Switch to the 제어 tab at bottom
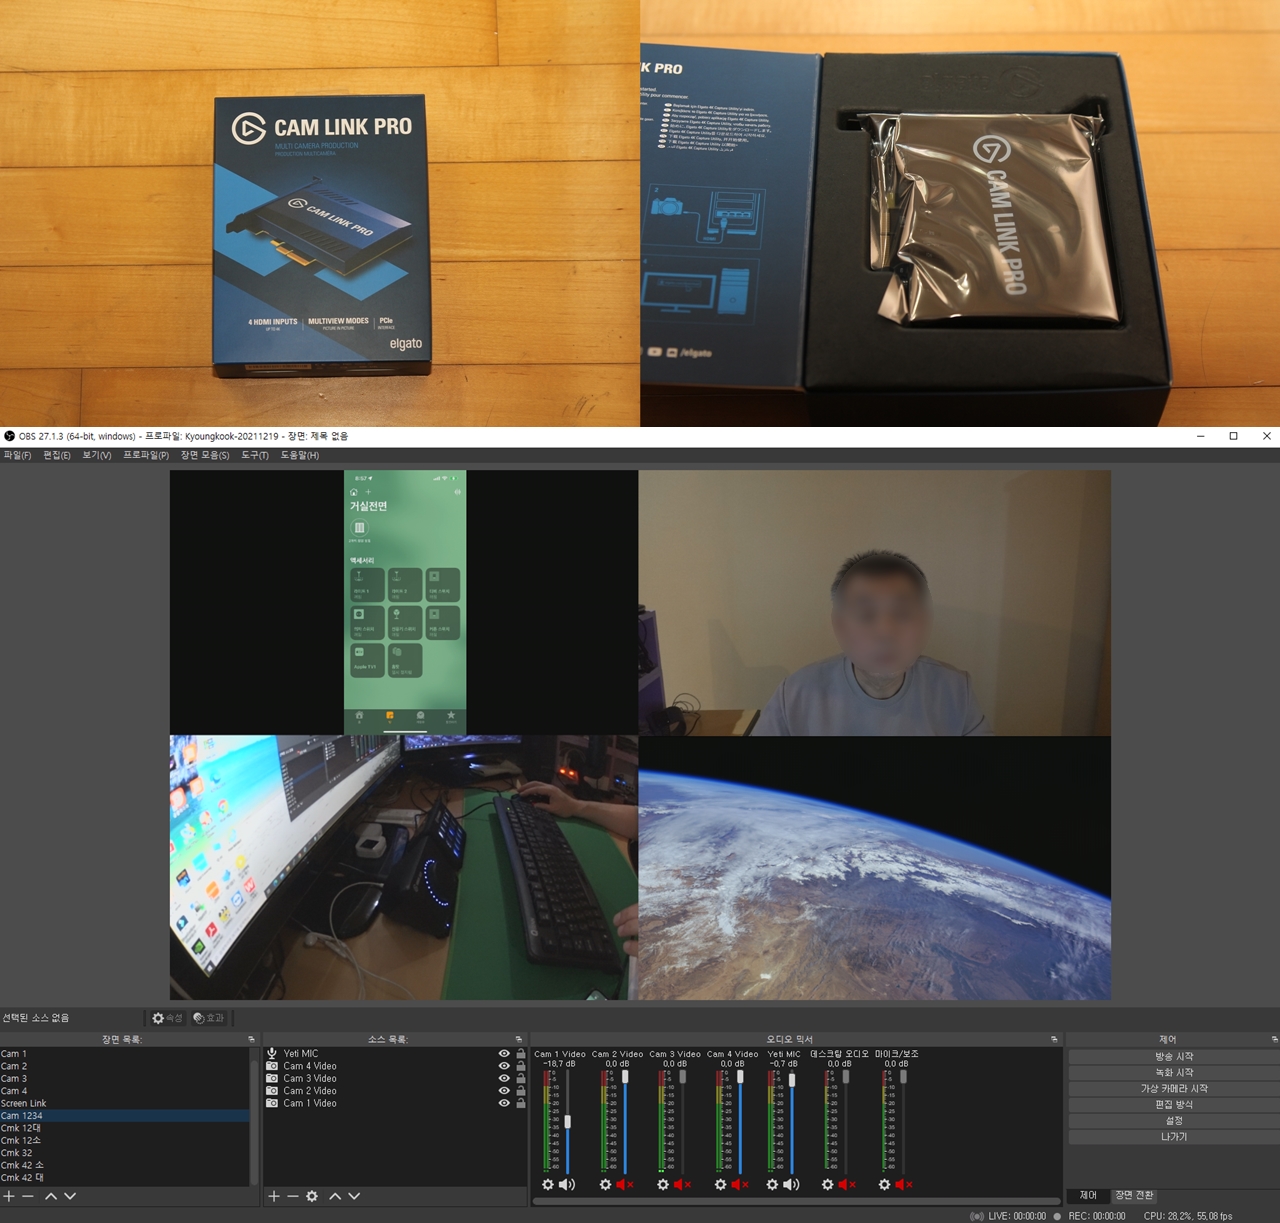The width and height of the screenshot is (1280, 1223). pyautogui.click(x=1088, y=1196)
